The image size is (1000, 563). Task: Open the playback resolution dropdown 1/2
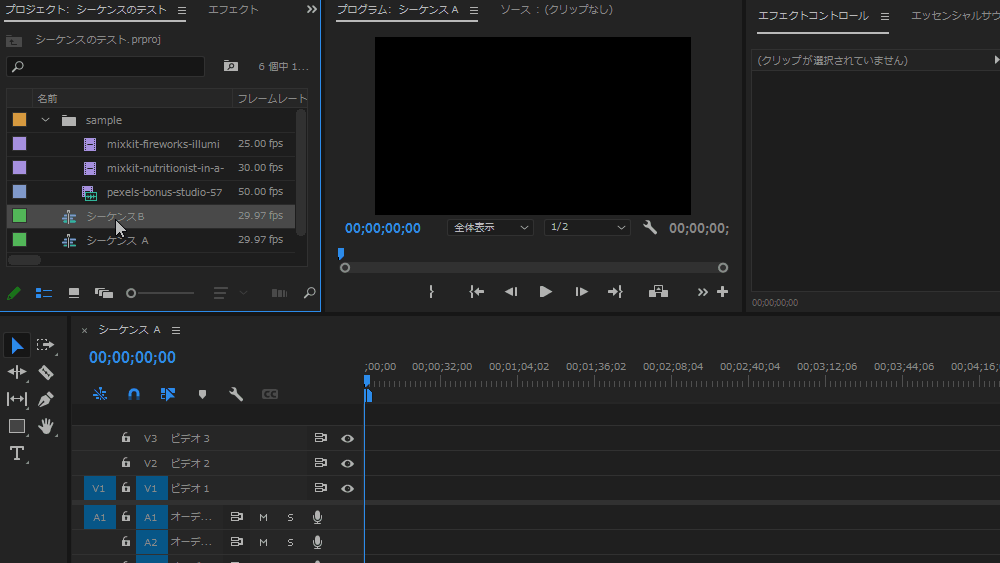[x=587, y=227]
